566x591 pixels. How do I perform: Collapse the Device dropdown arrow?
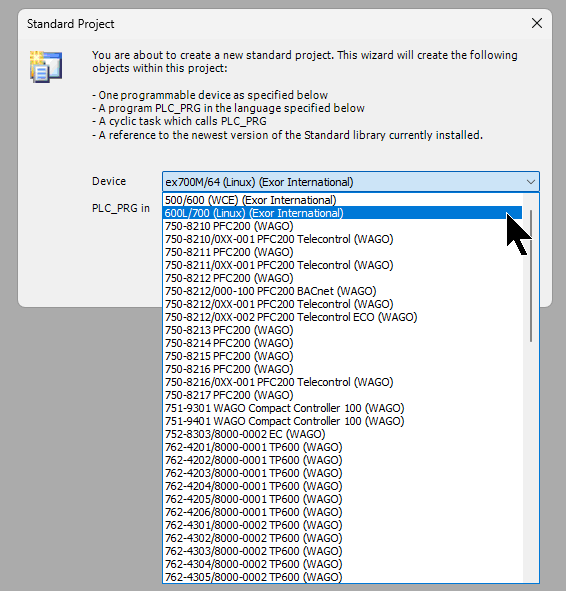point(531,182)
